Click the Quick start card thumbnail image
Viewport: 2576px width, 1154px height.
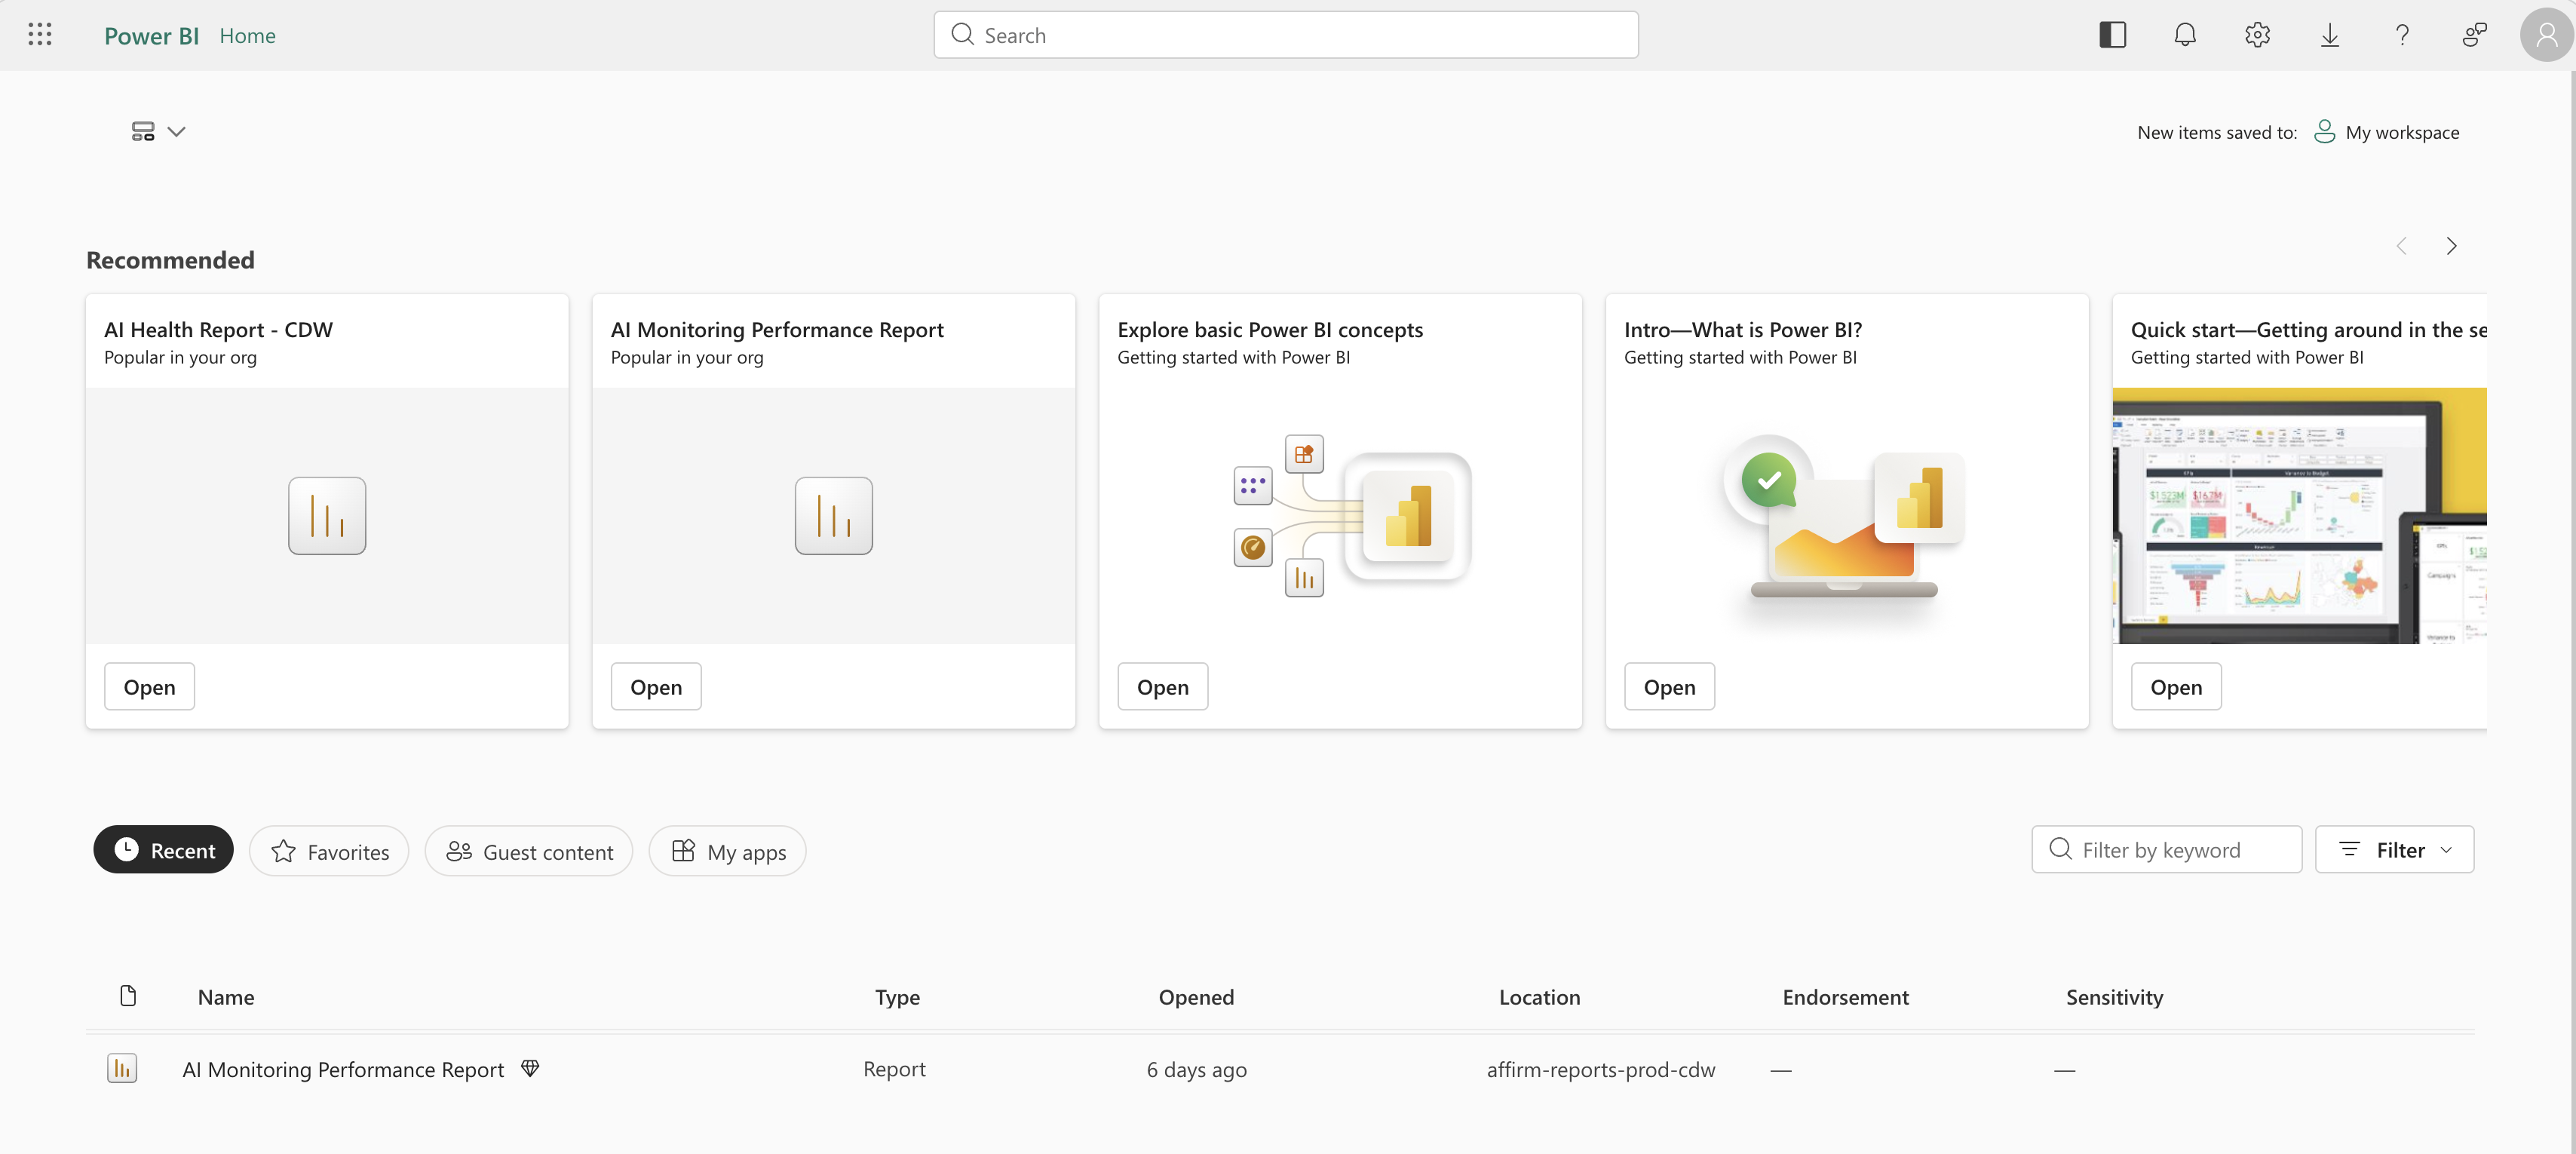[x=2299, y=515]
